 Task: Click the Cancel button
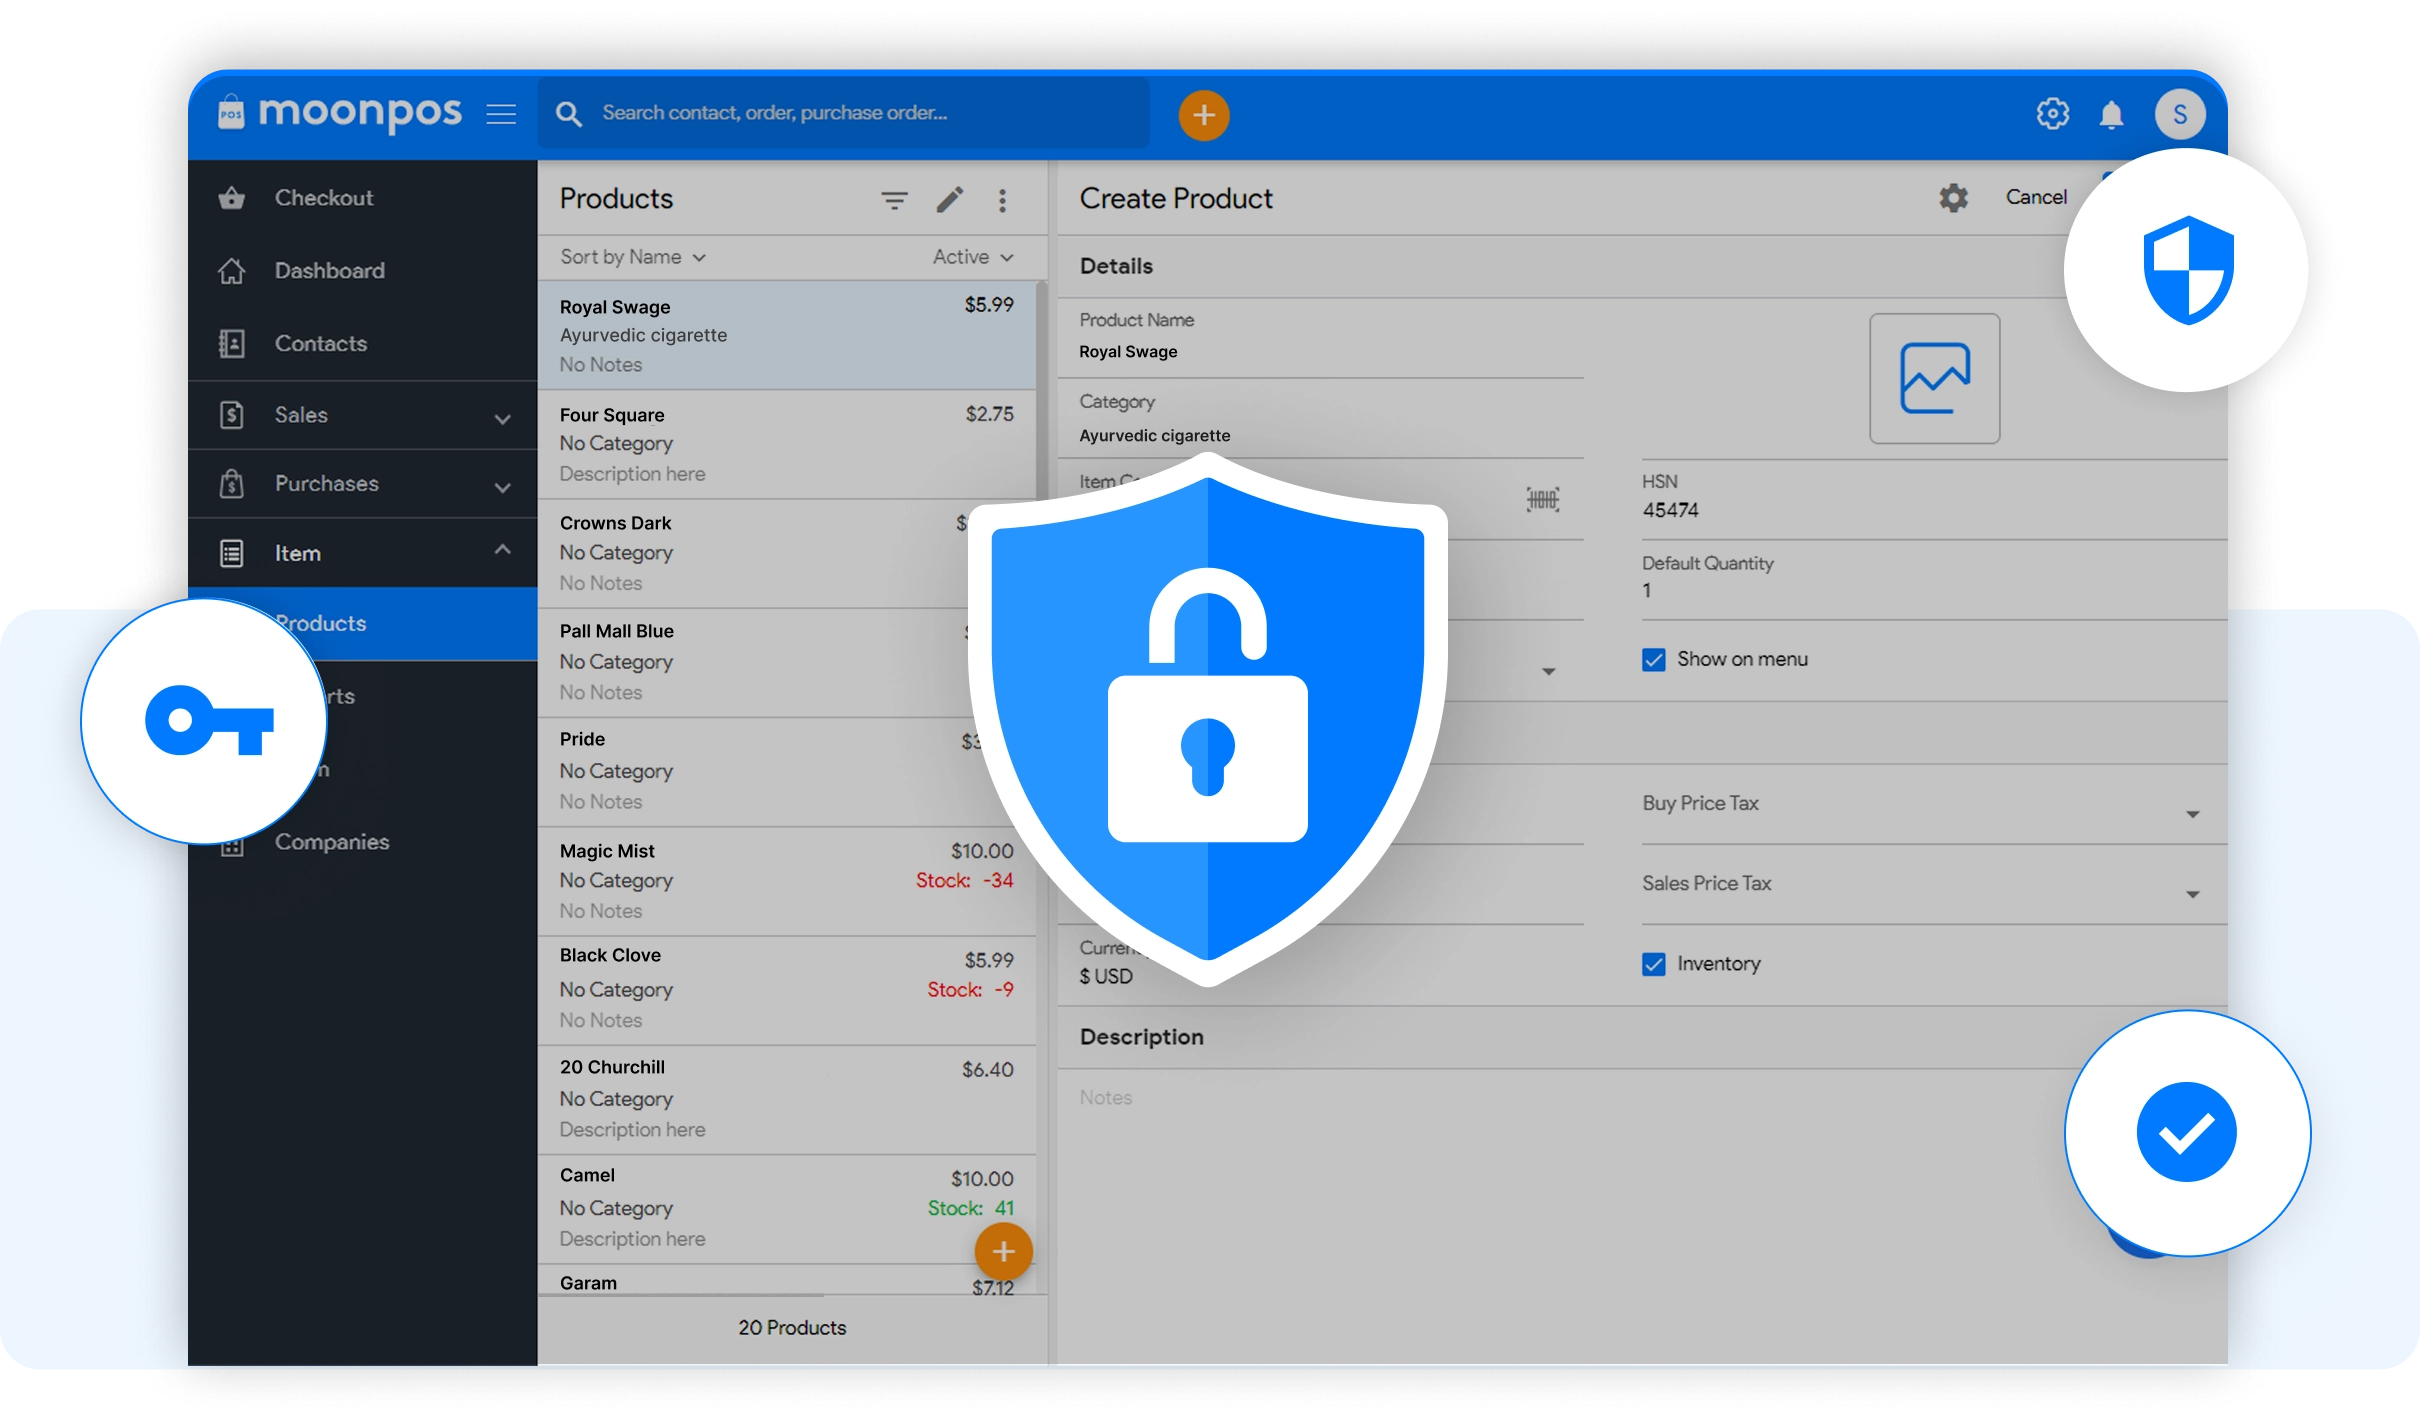(2035, 197)
